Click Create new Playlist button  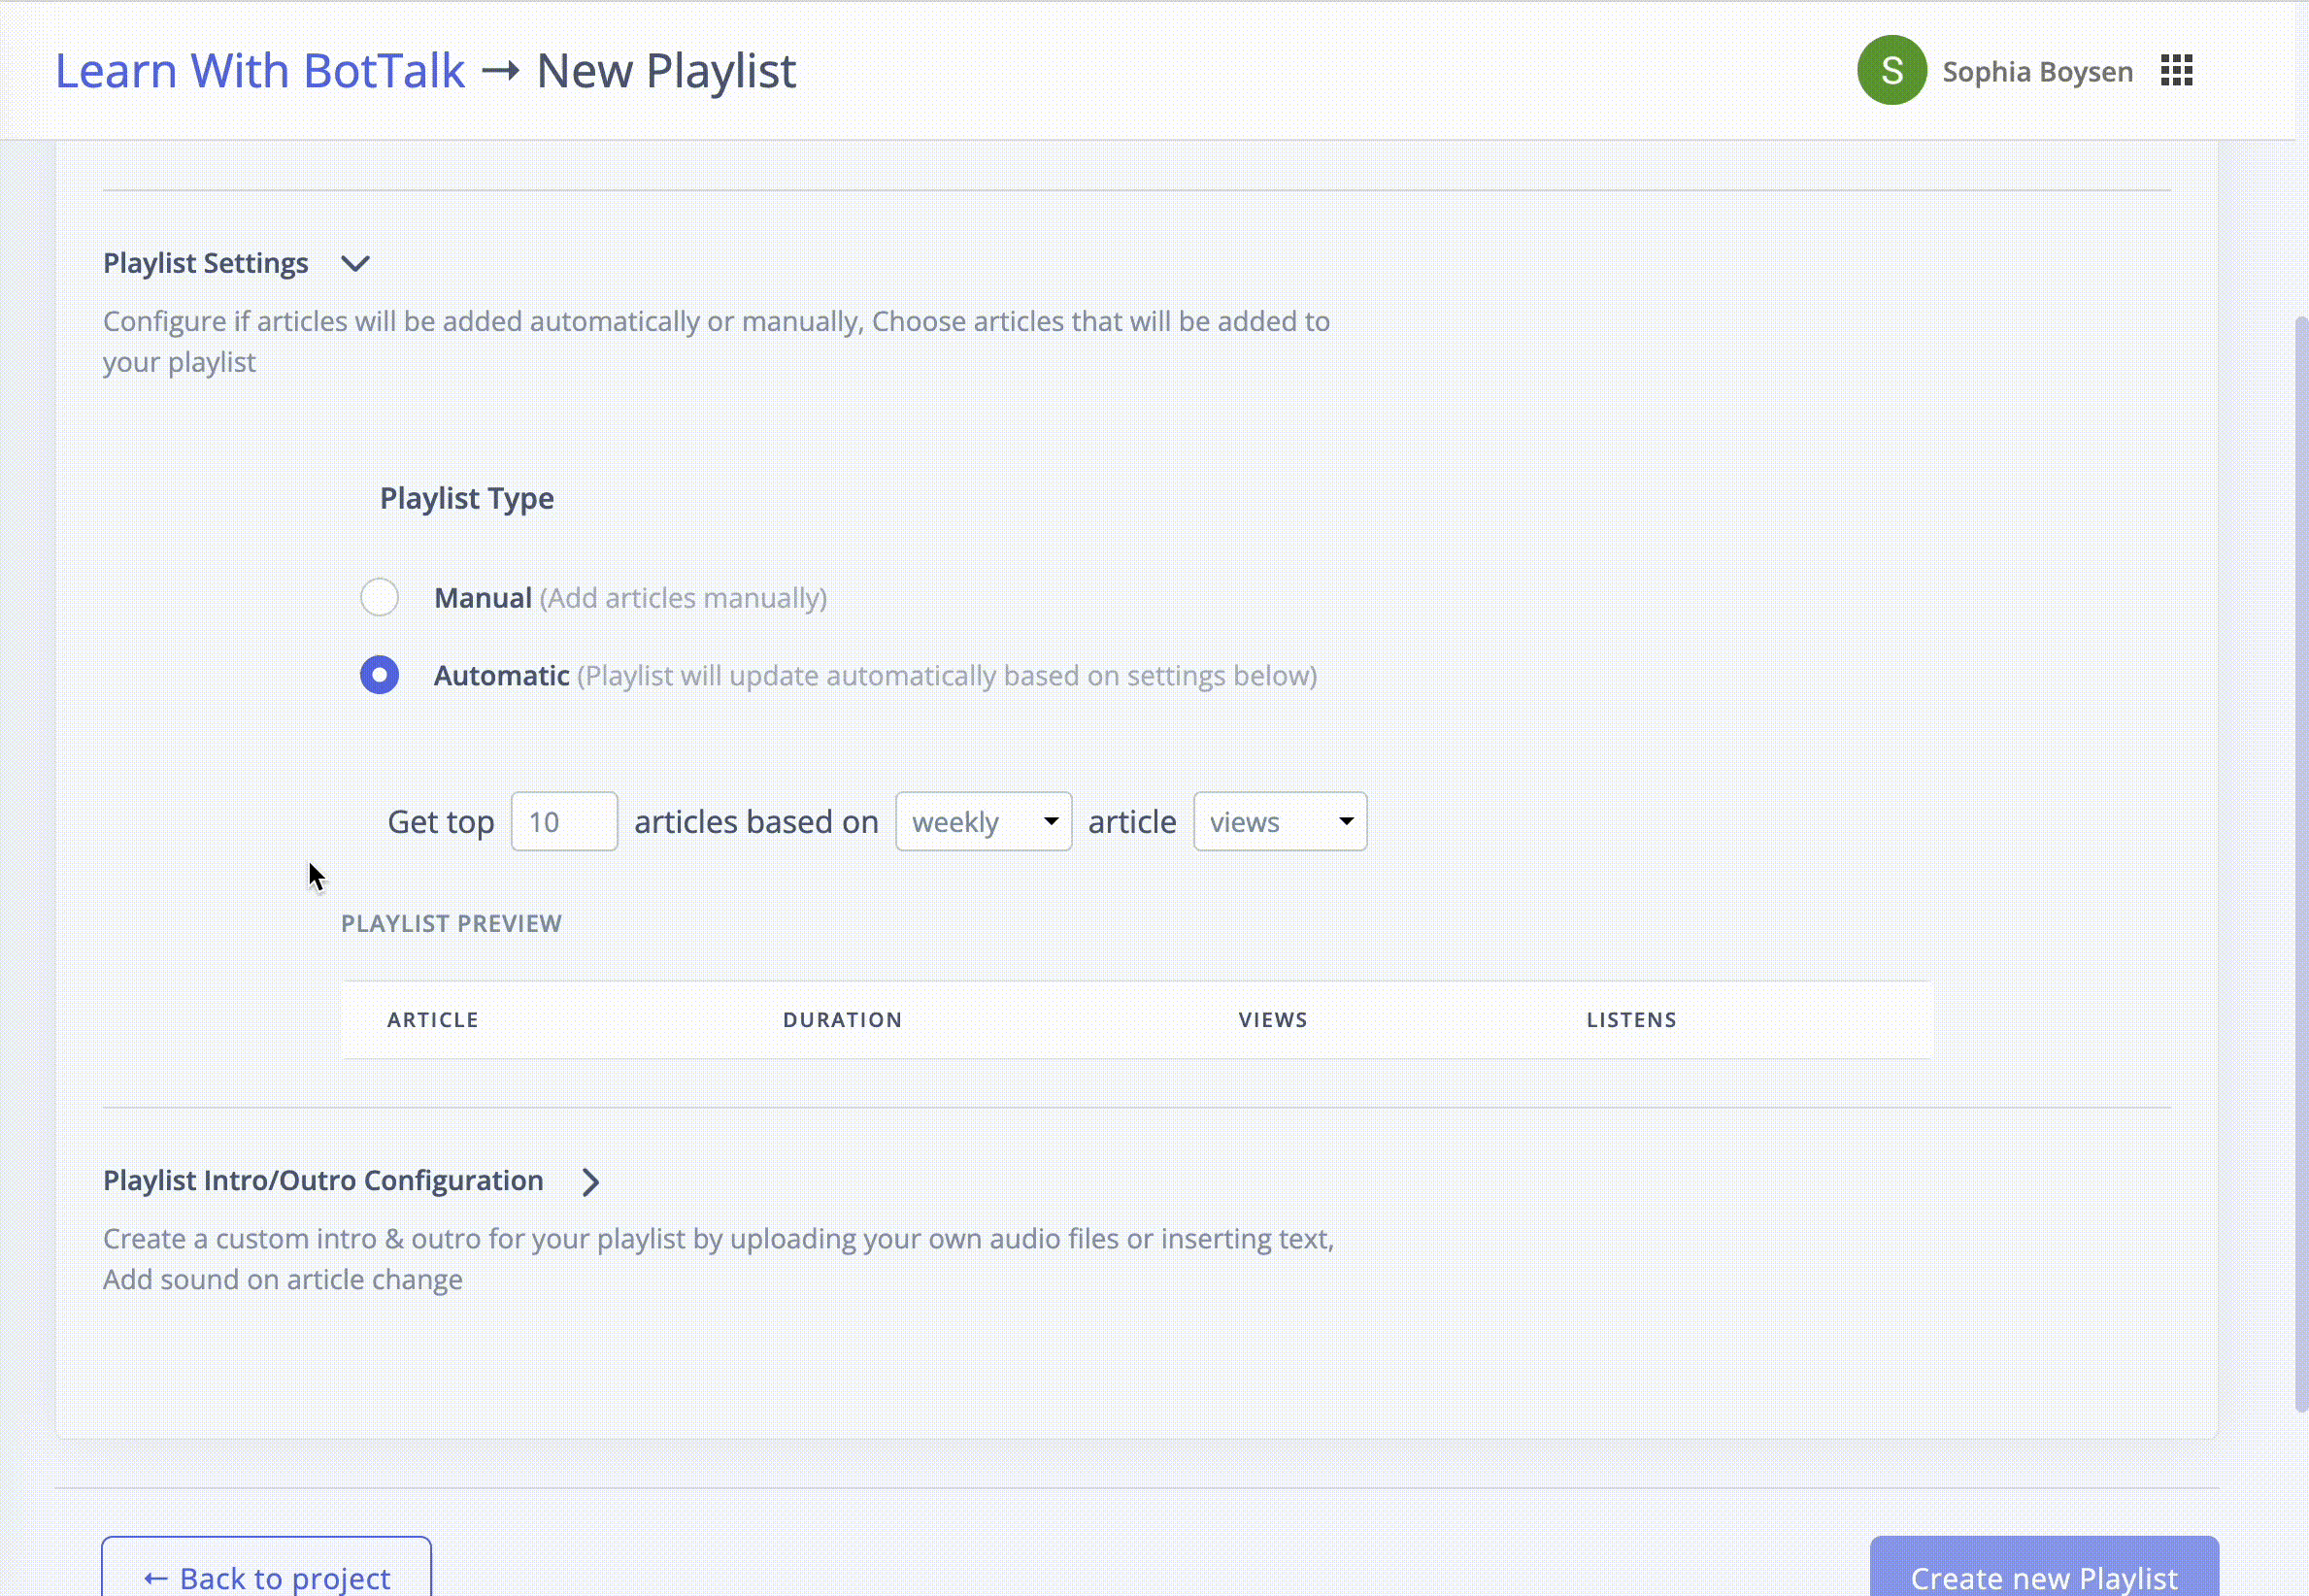(2043, 1574)
